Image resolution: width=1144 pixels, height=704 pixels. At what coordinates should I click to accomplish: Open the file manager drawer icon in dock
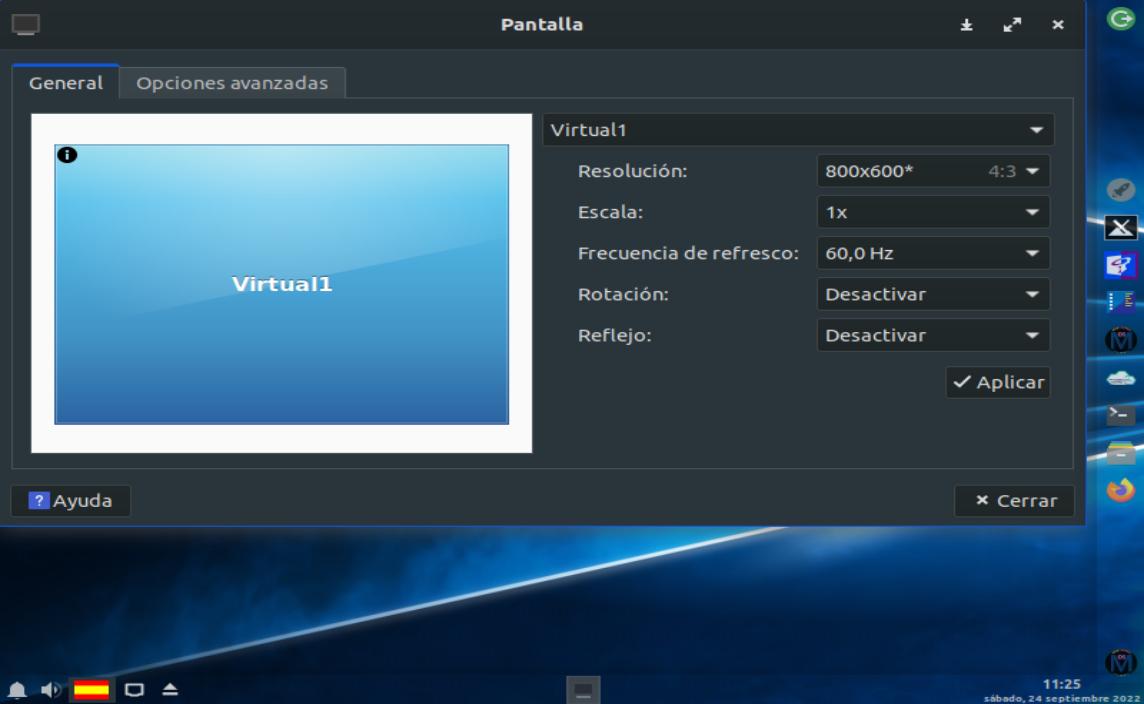point(1121,452)
